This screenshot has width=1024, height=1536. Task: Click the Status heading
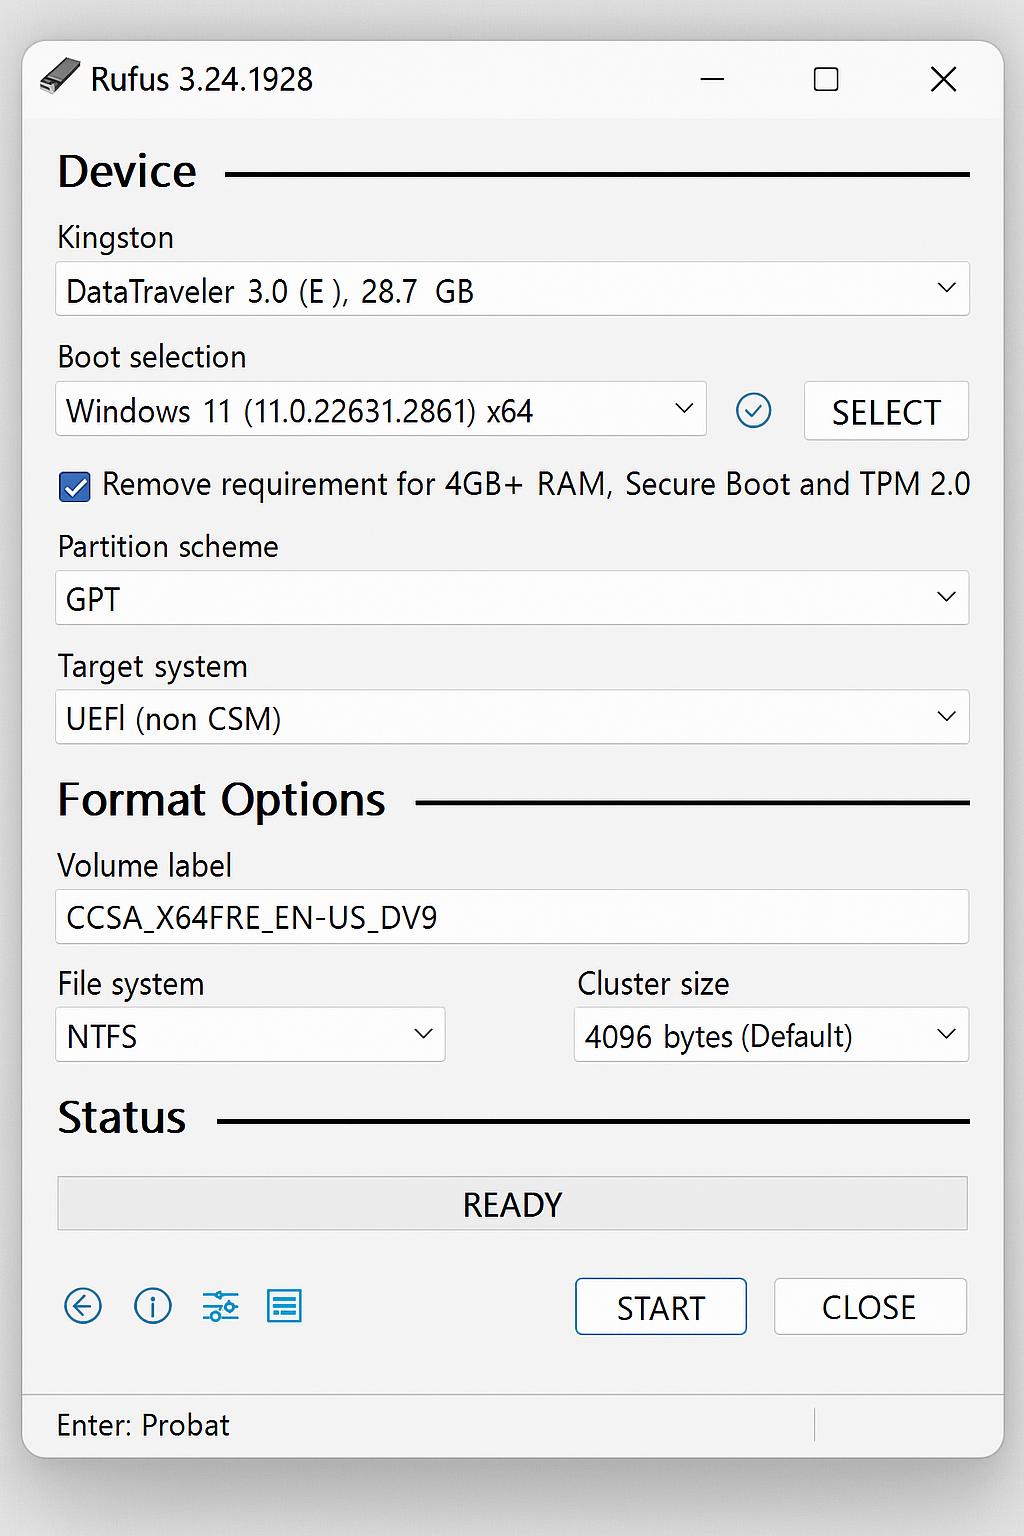(x=122, y=1118)
